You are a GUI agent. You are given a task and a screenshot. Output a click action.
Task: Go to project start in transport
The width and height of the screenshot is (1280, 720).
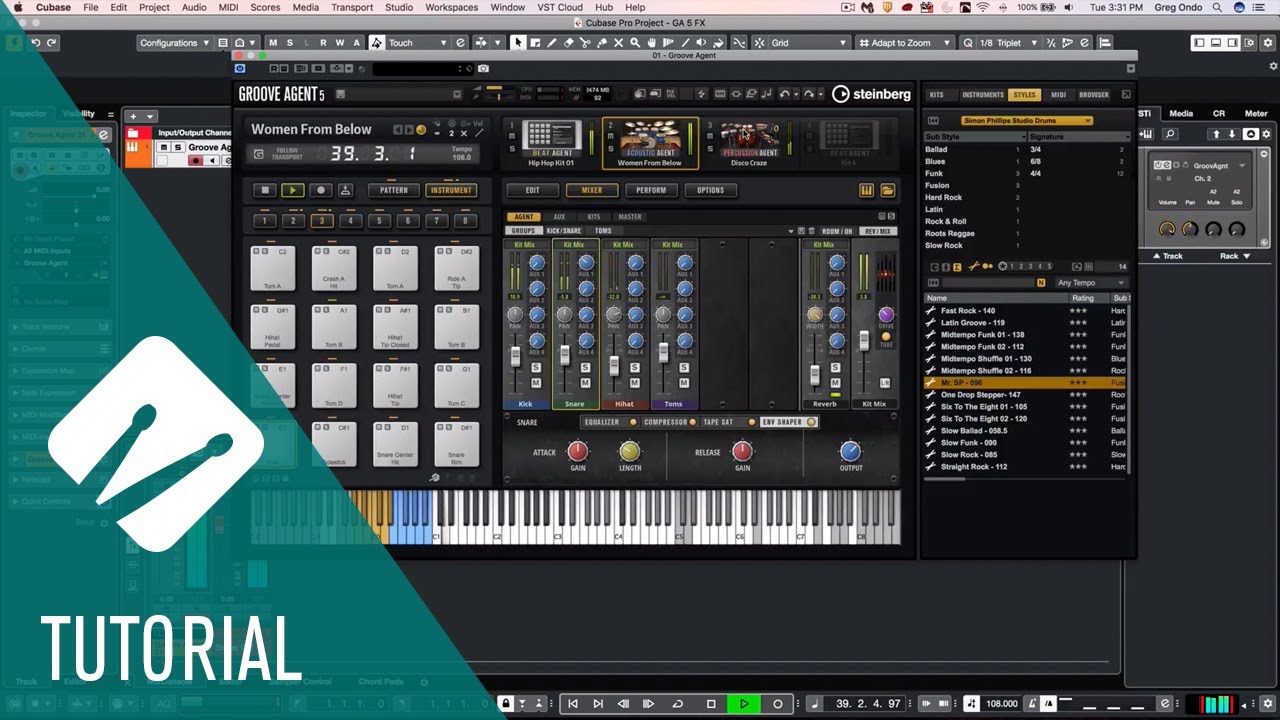pos(573,704)
